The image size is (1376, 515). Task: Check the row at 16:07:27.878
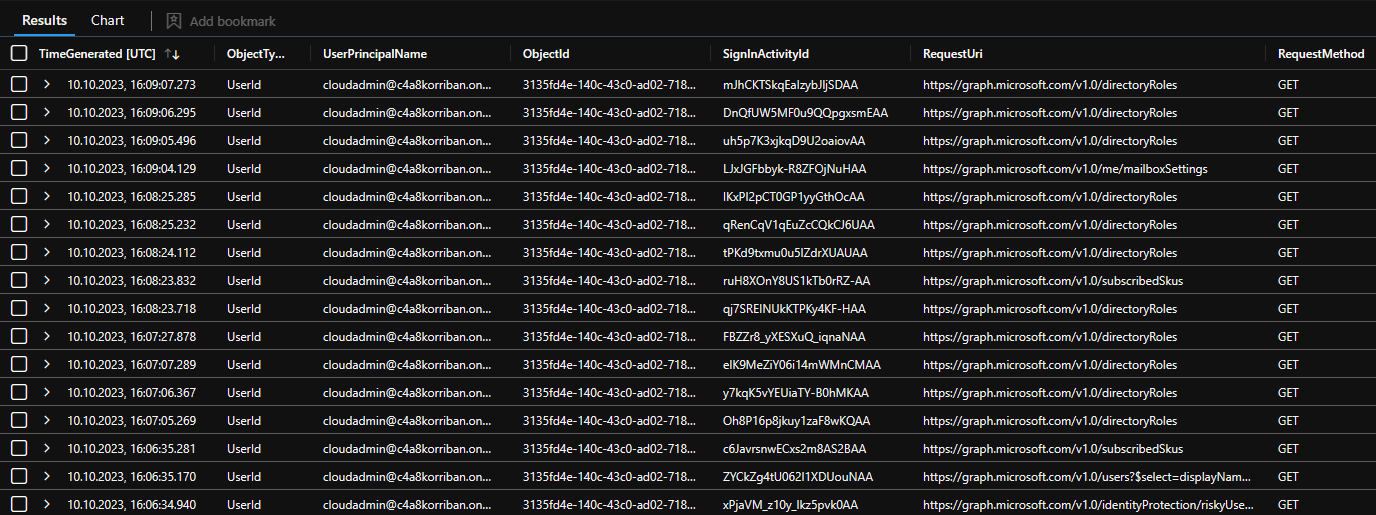tap(19, 337)
